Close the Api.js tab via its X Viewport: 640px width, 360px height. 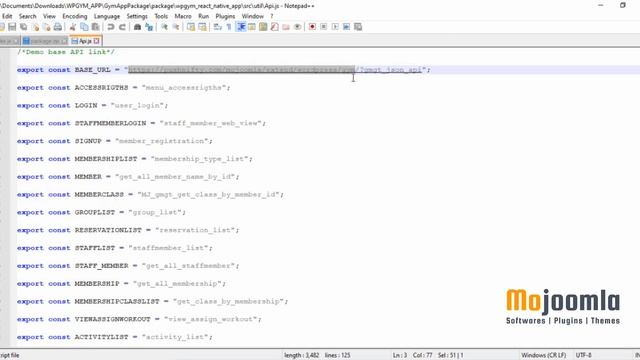pyautogui.click(x=96, y=41)
